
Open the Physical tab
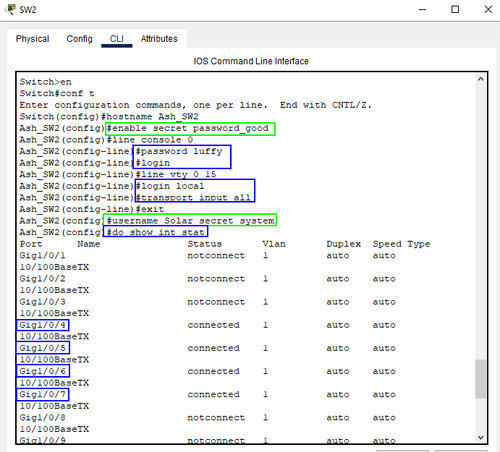pyautogui.click(x=32, y=39)
